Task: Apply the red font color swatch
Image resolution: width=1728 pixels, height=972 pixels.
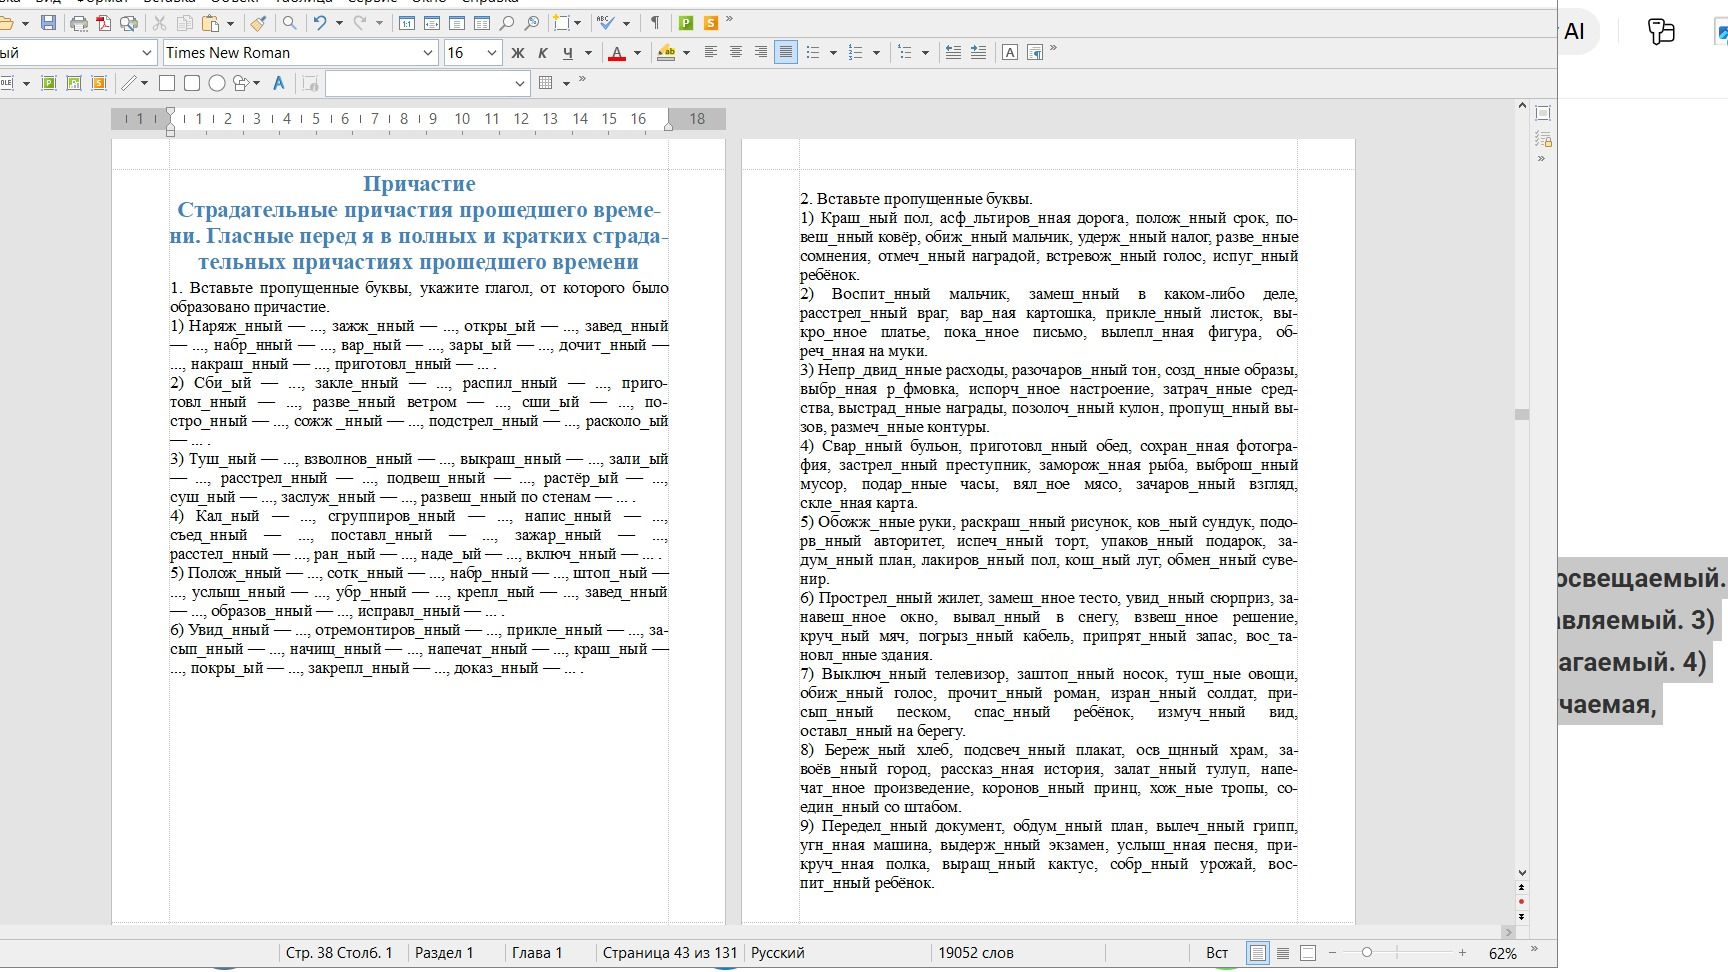Action: coord(617,52)
